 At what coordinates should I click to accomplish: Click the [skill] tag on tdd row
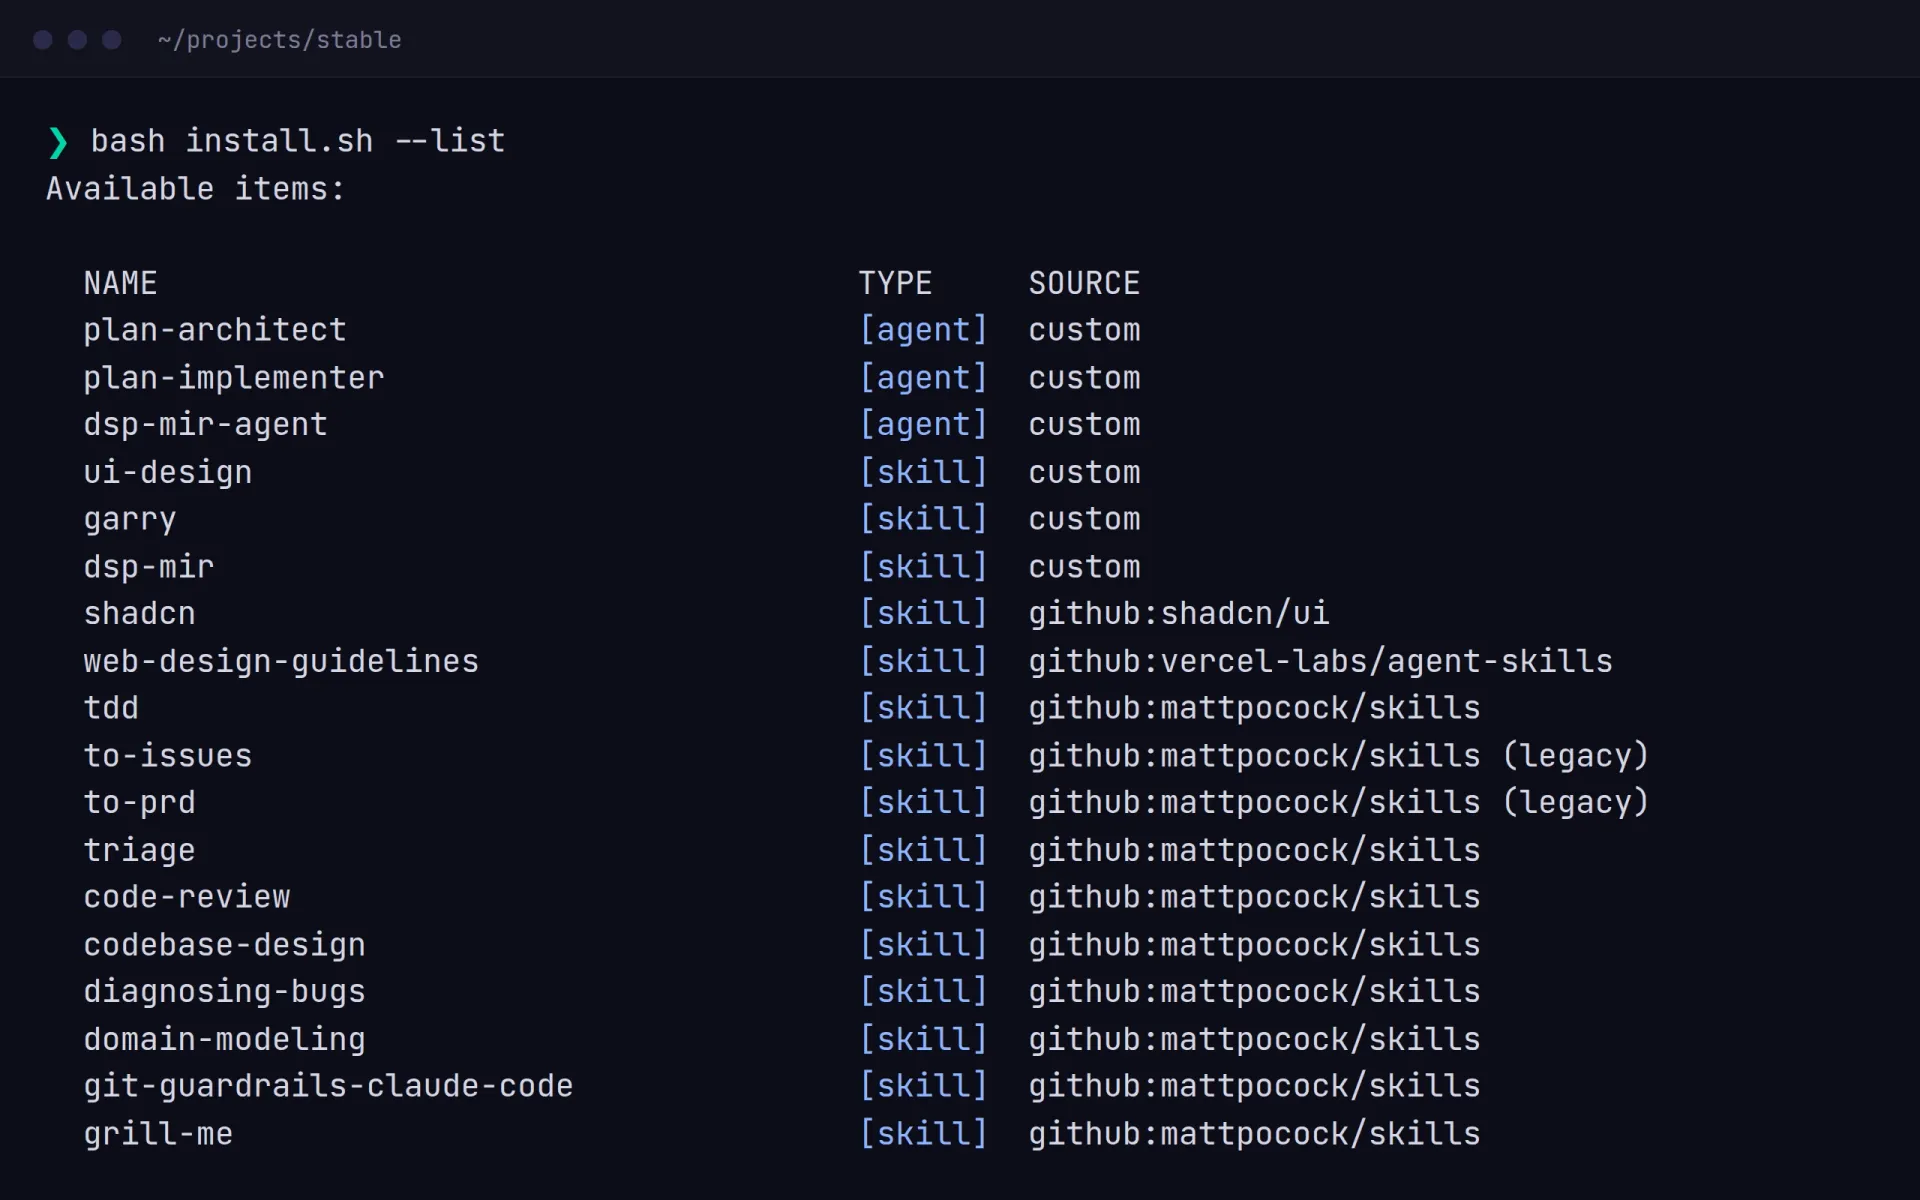[x=923, y=708]
